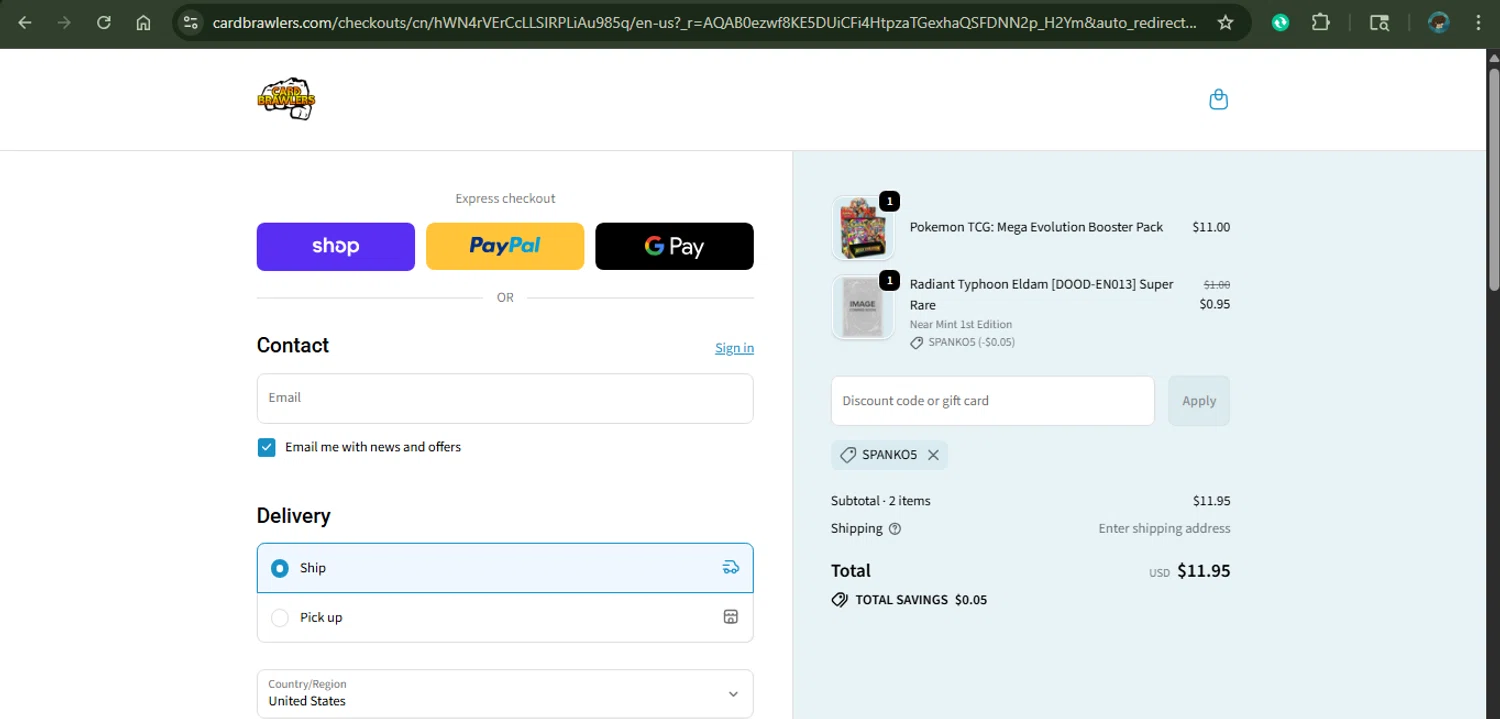Open the shopping bag cart icon
This screenshot has width=1500, height=719.
pos(1218,99)
